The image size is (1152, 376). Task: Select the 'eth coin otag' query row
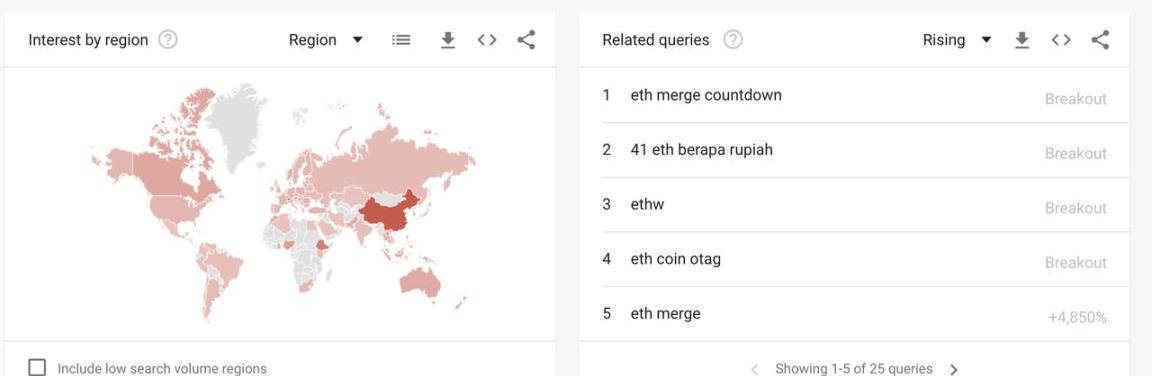pos(854,259)
